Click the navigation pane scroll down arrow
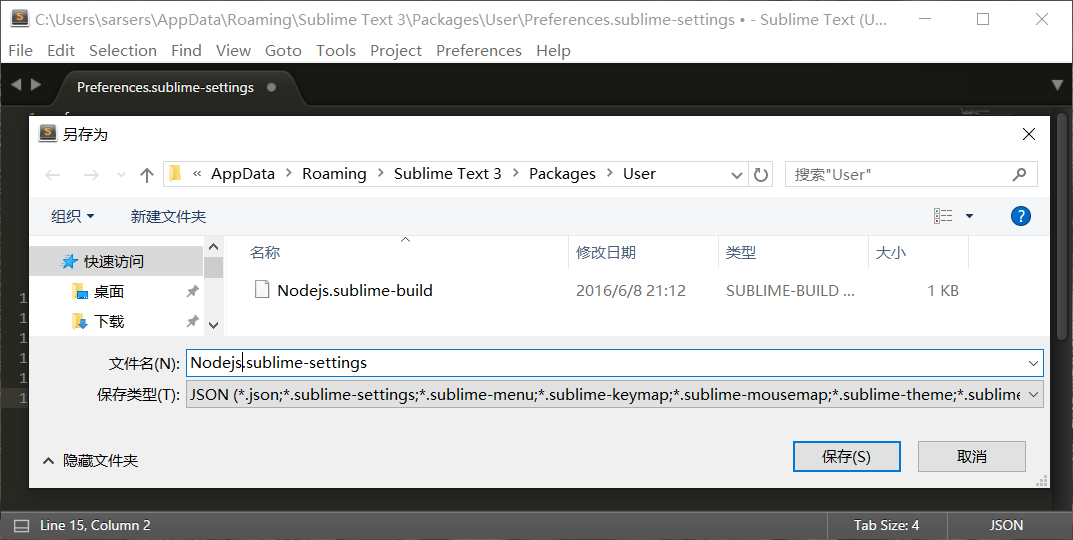Image resolution: width=1073 pixels, height=540 pixels. 213,325
